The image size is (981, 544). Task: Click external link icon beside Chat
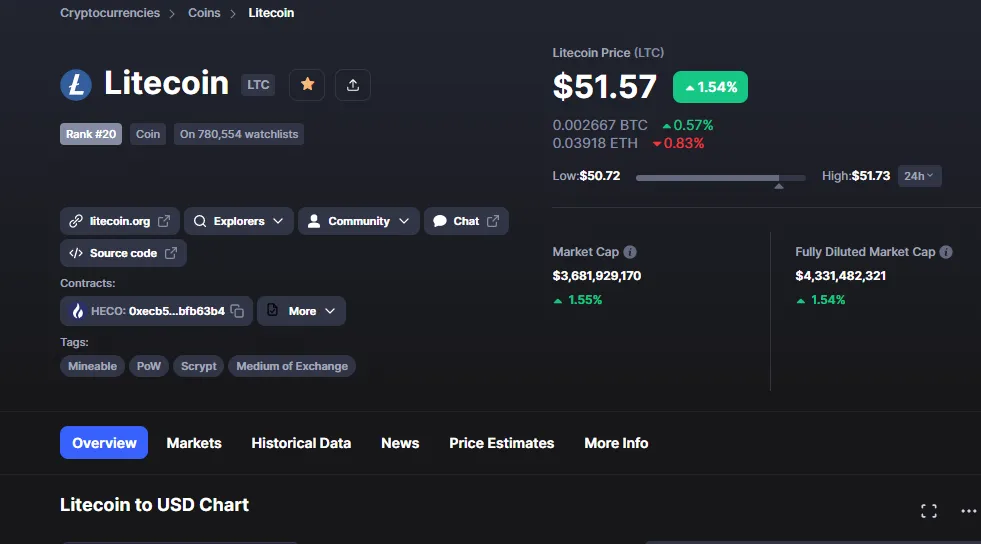[x=493, y=221]
